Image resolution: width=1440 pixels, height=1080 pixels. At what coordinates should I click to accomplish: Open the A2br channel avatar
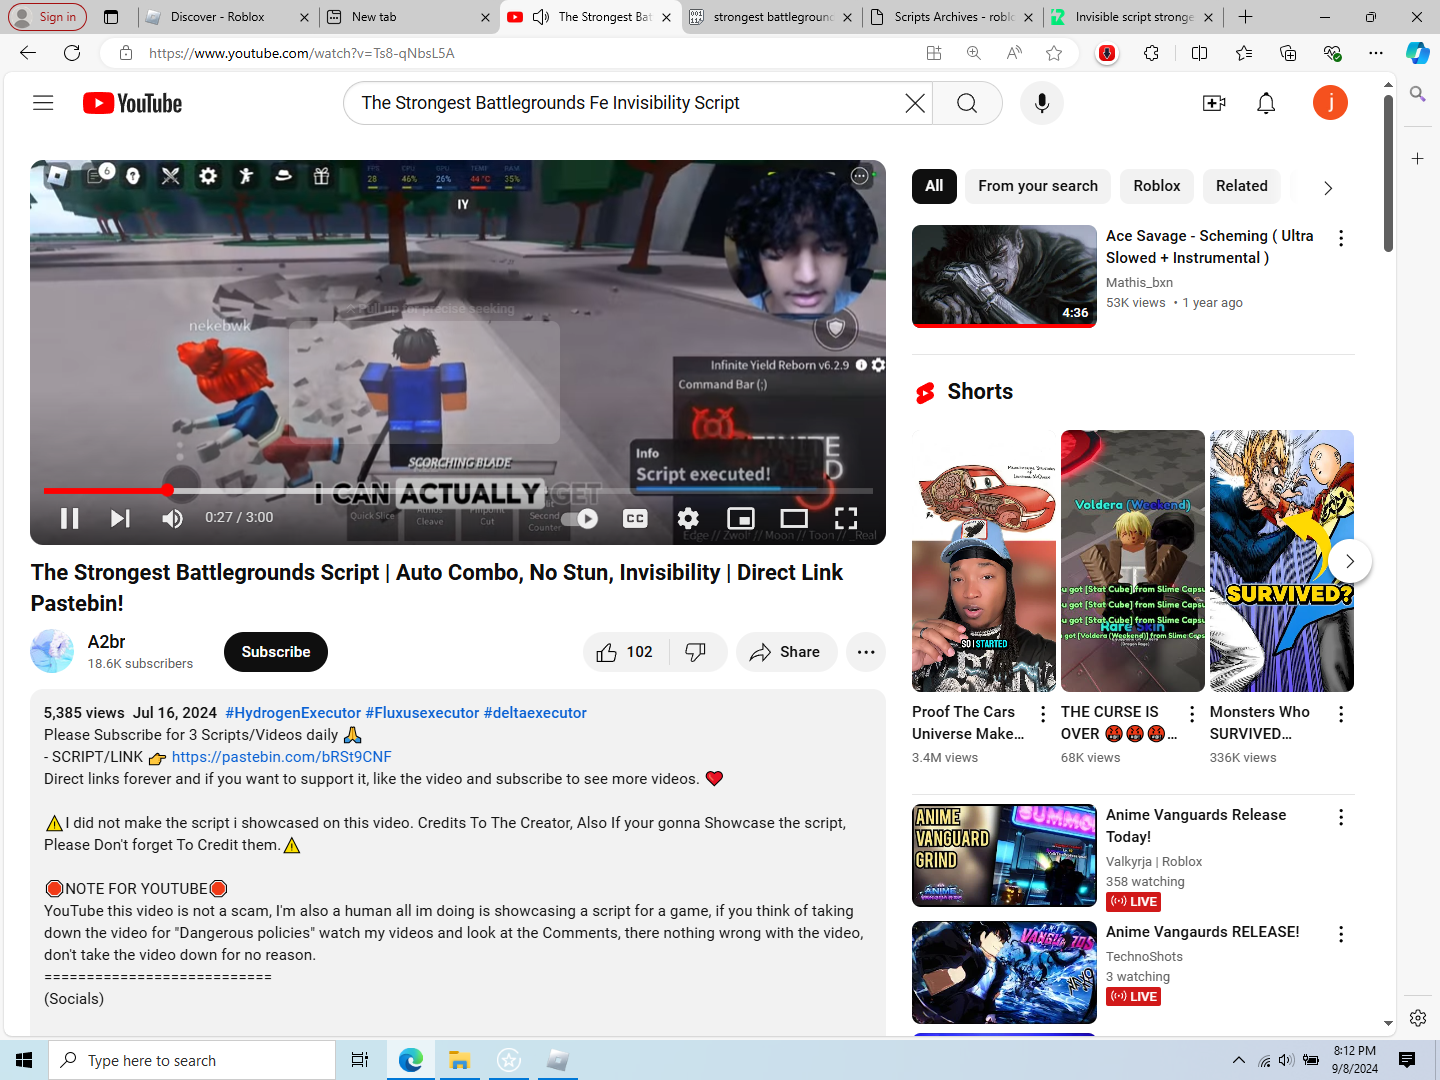52,651
